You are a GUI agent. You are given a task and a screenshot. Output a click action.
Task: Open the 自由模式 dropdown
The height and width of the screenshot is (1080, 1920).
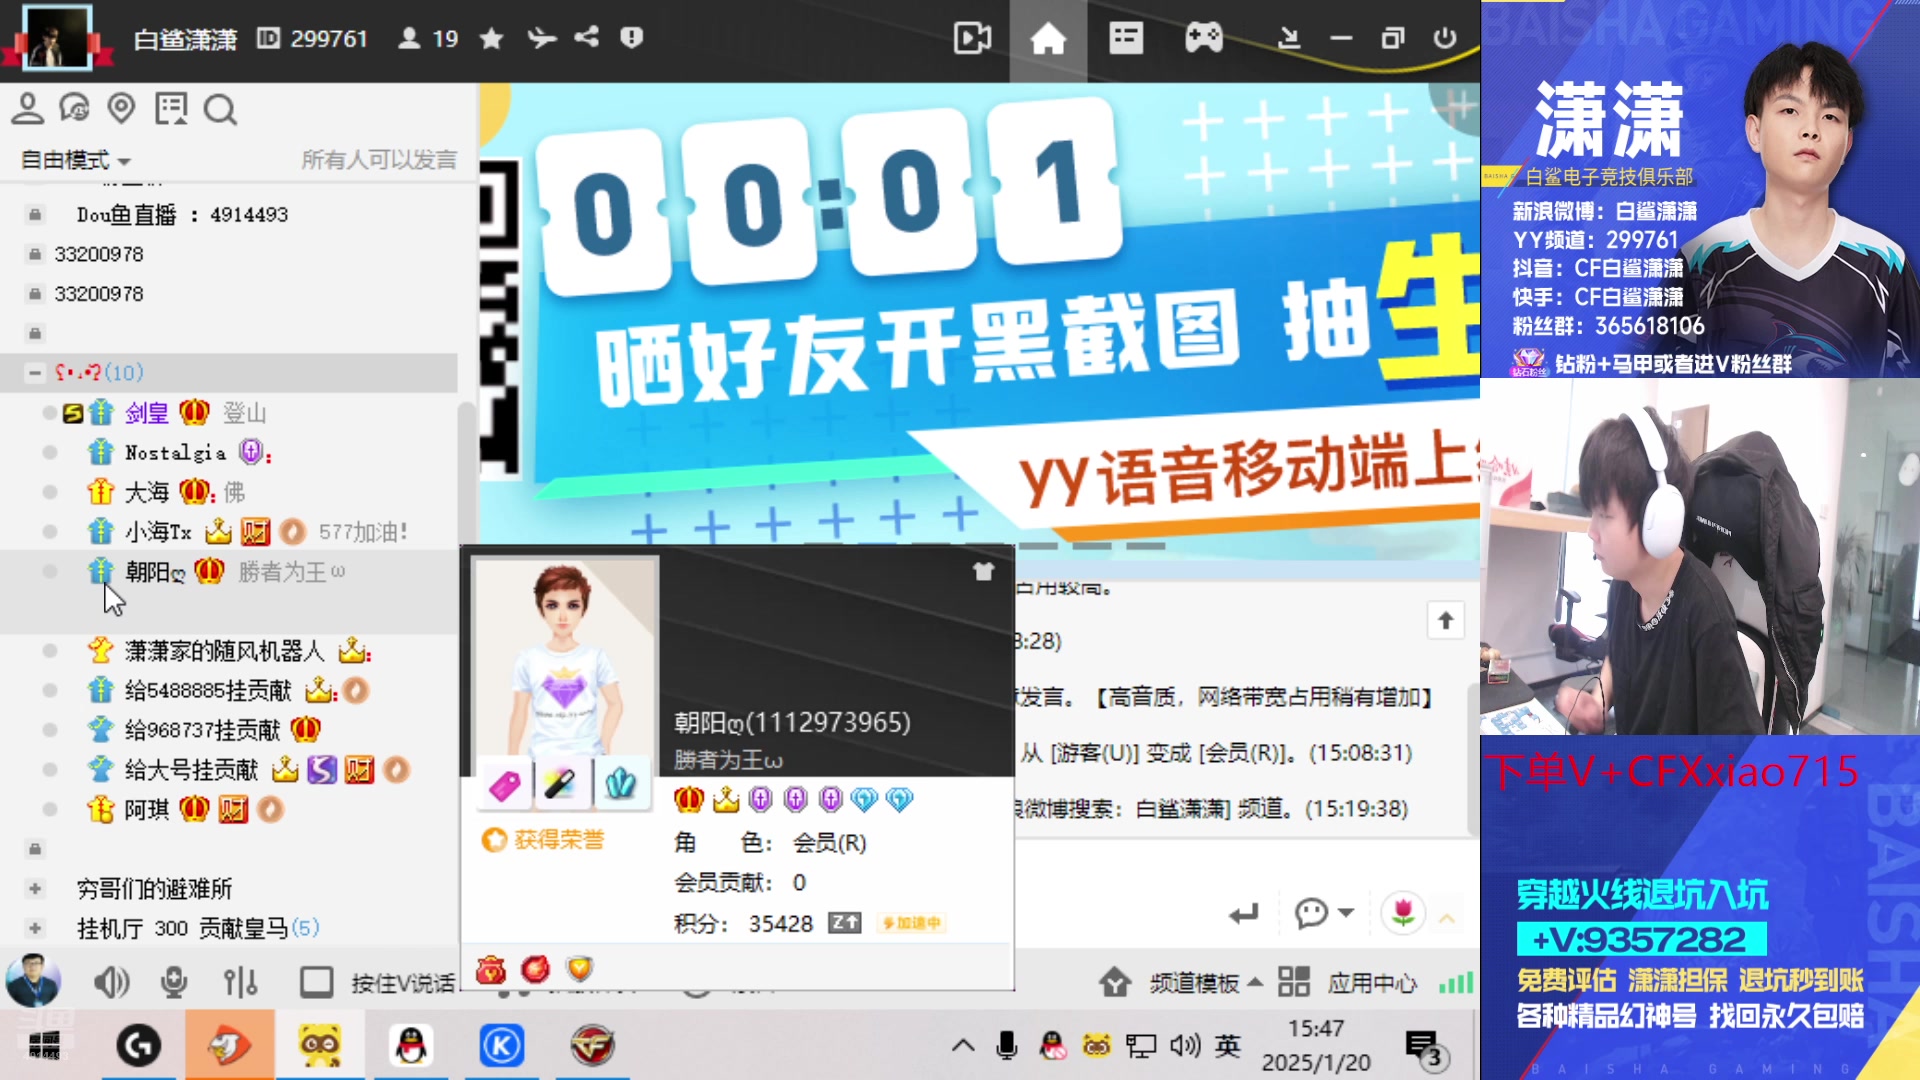(76, 160)
